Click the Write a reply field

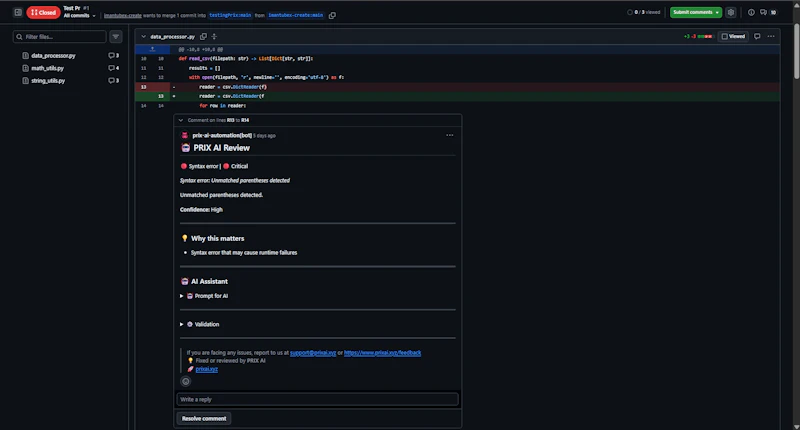[317, 399]
